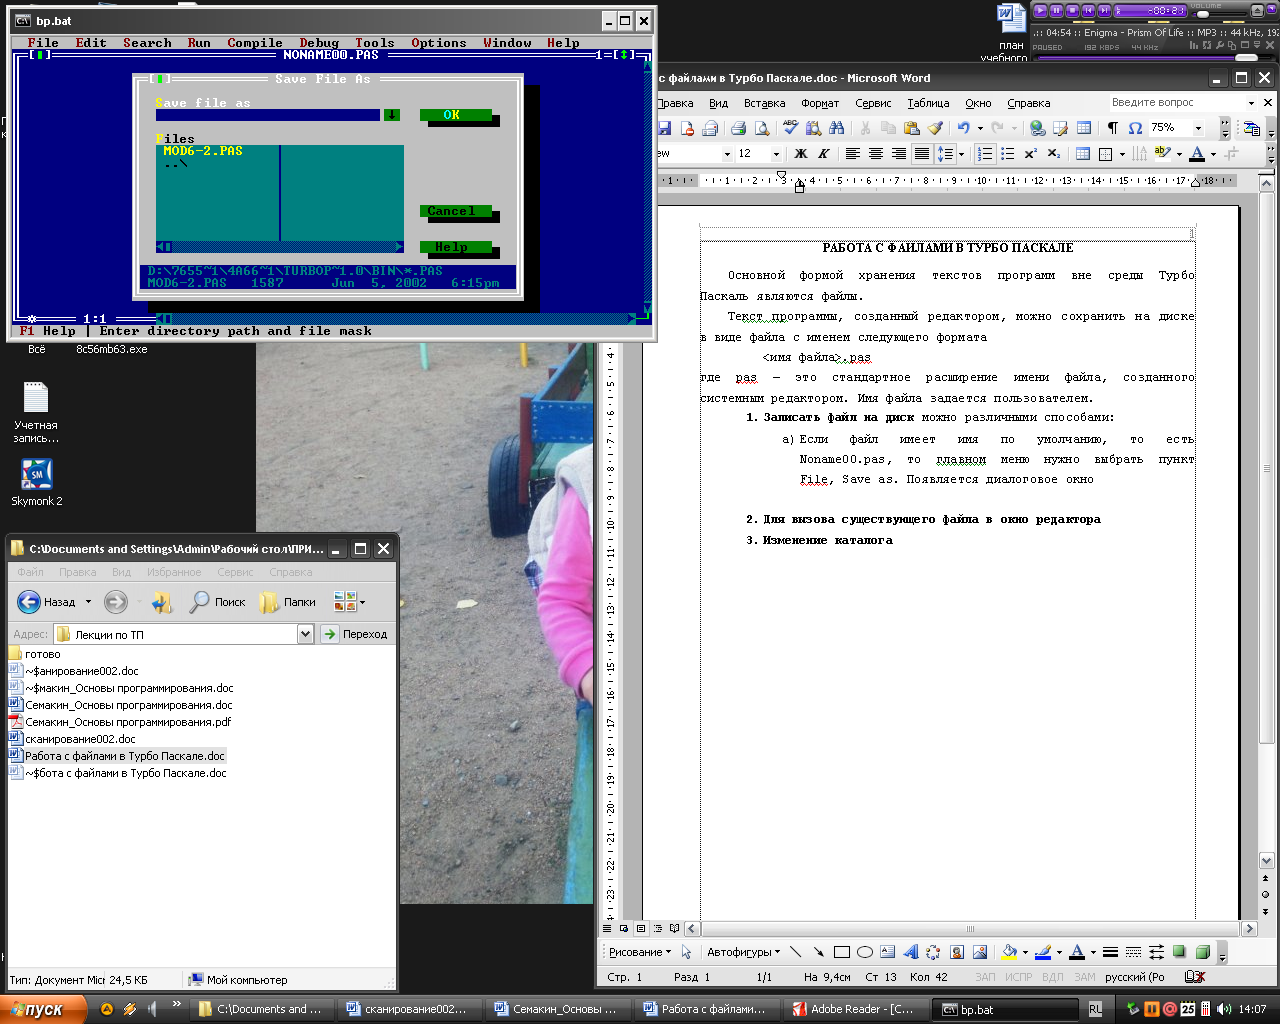
Task: Apply superscript x² in Word toolbar
Action: pyautogui.click(x=1031, y=154)
